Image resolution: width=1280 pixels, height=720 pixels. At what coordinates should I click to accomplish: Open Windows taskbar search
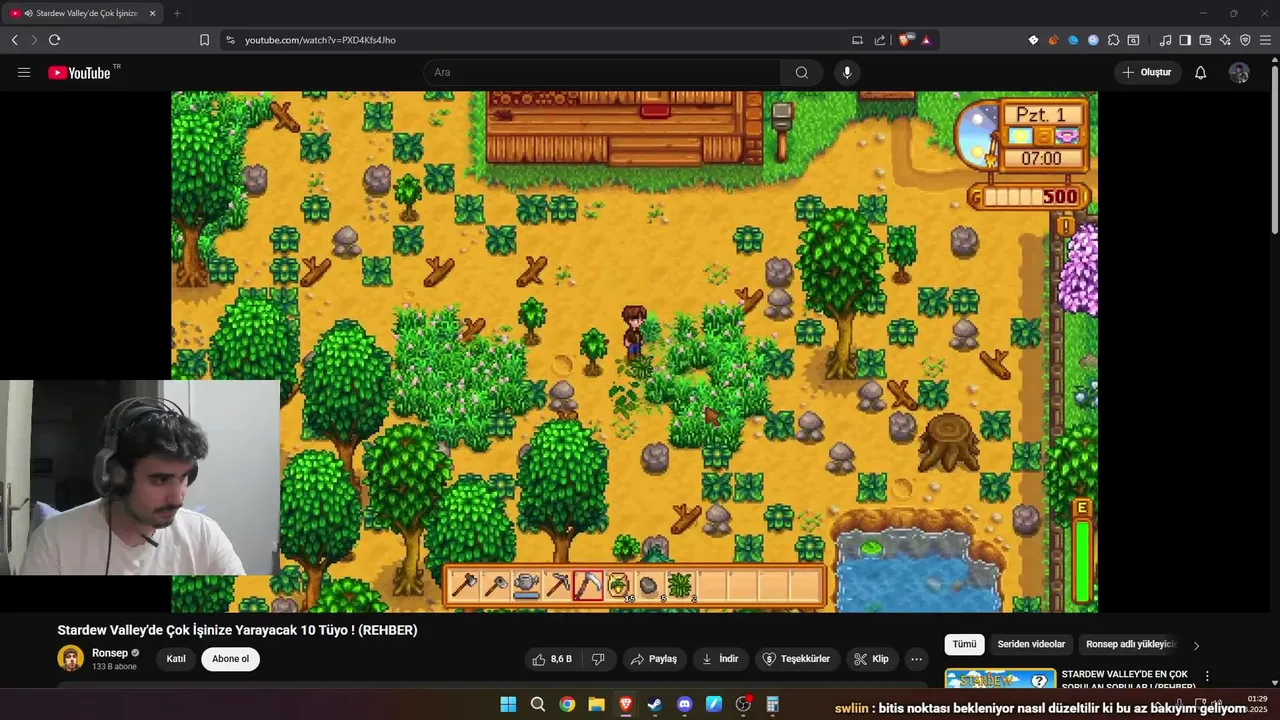(538, 704)
